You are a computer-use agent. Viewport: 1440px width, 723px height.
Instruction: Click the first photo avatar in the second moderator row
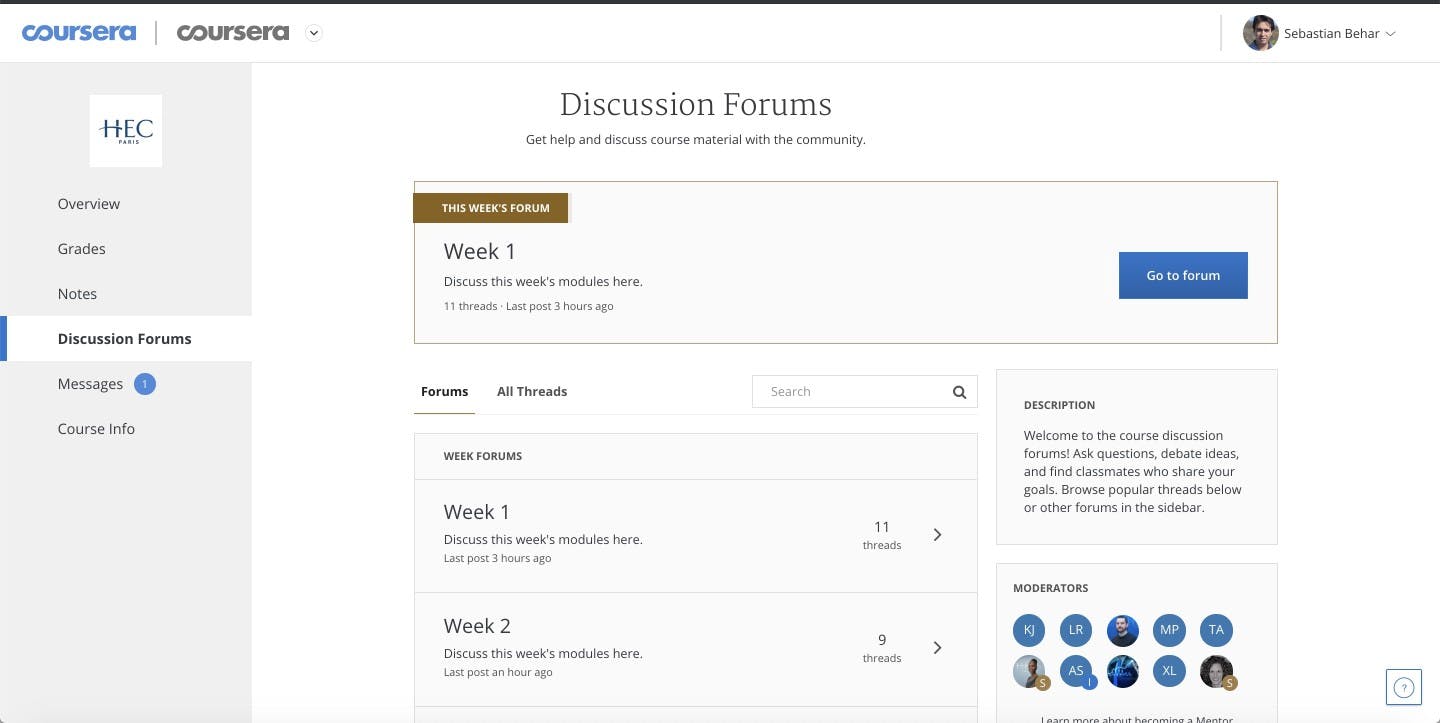(1029, 671)
